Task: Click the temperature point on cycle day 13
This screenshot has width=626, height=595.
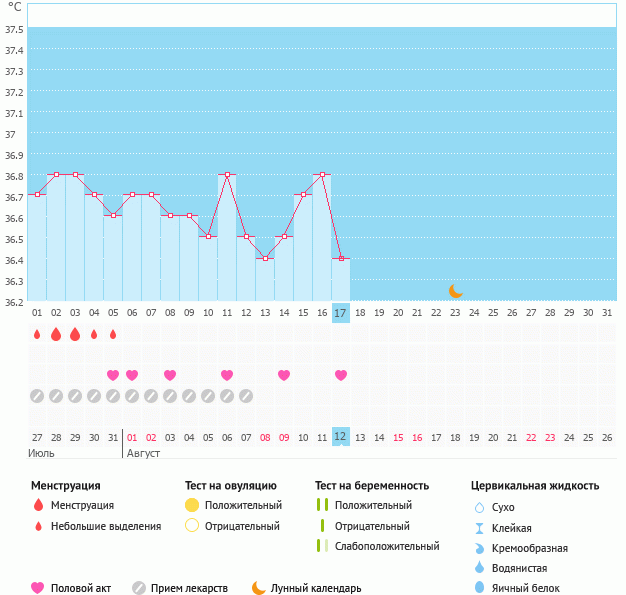Action: pyautogui.click(x=265, y=258)
